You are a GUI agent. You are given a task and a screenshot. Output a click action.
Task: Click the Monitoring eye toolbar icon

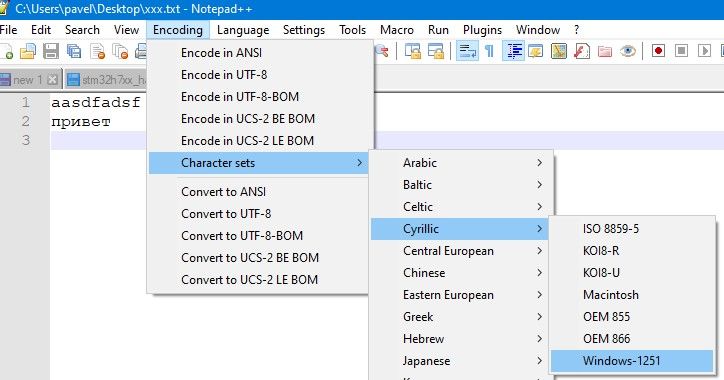[x=627, y=50]
